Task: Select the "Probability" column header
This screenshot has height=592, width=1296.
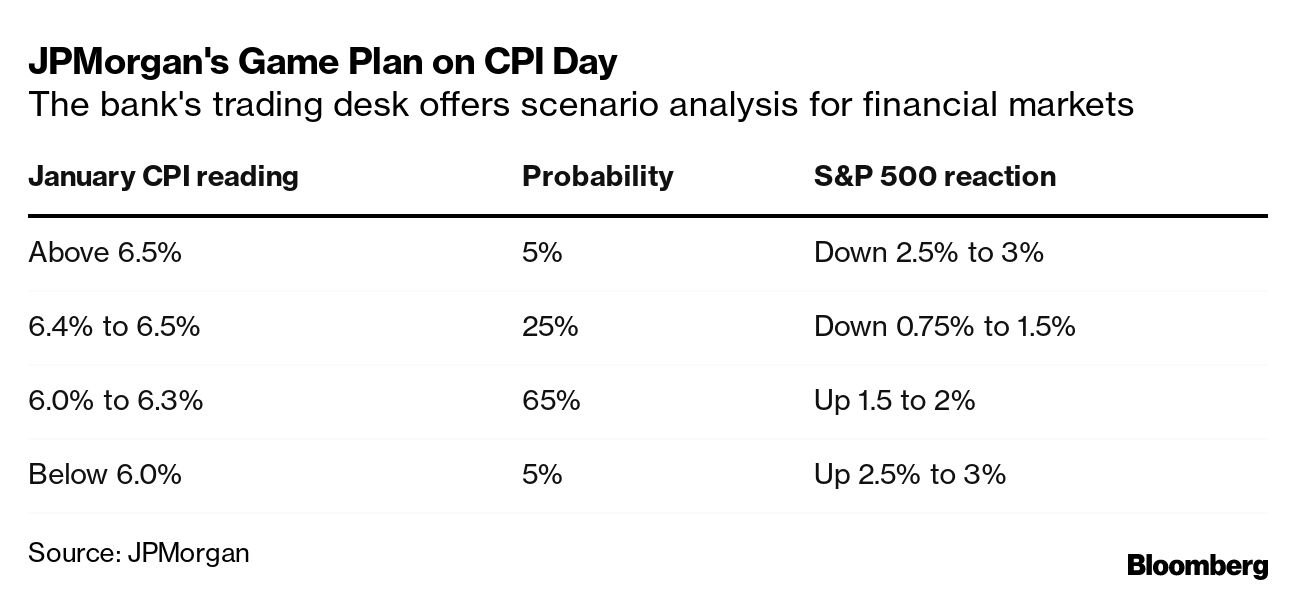Action: tap(597, 177)
